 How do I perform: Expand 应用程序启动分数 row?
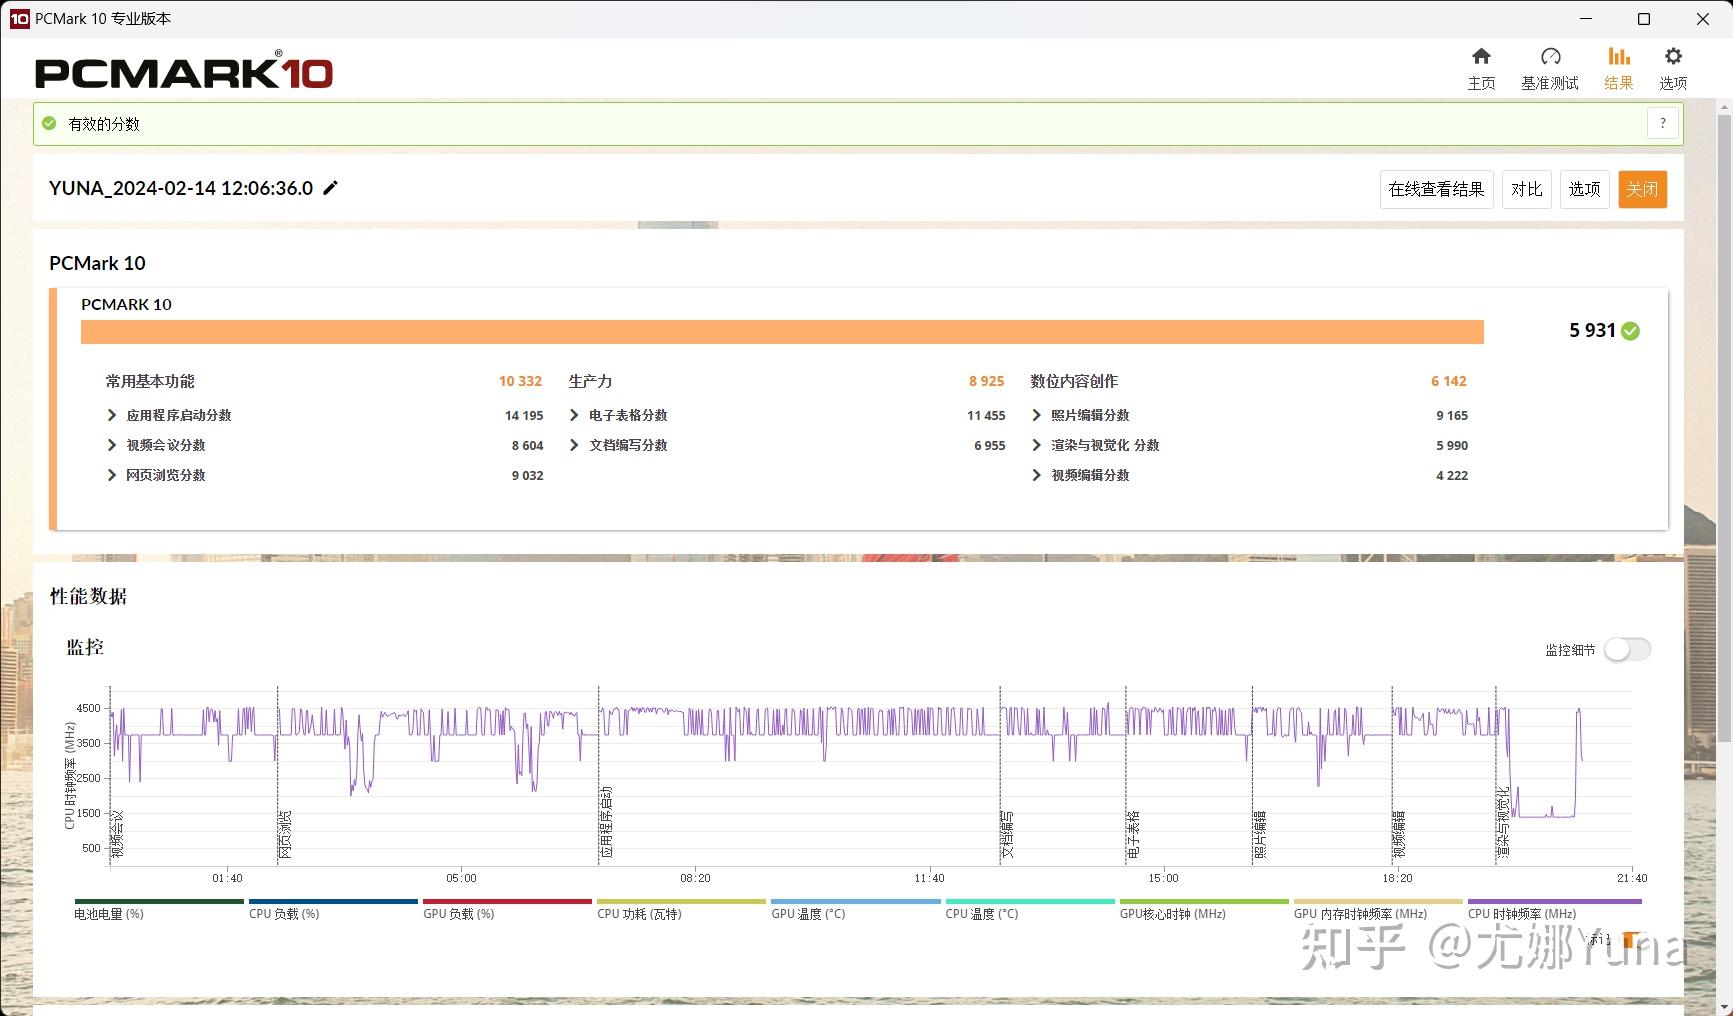(x=112, y=415)
